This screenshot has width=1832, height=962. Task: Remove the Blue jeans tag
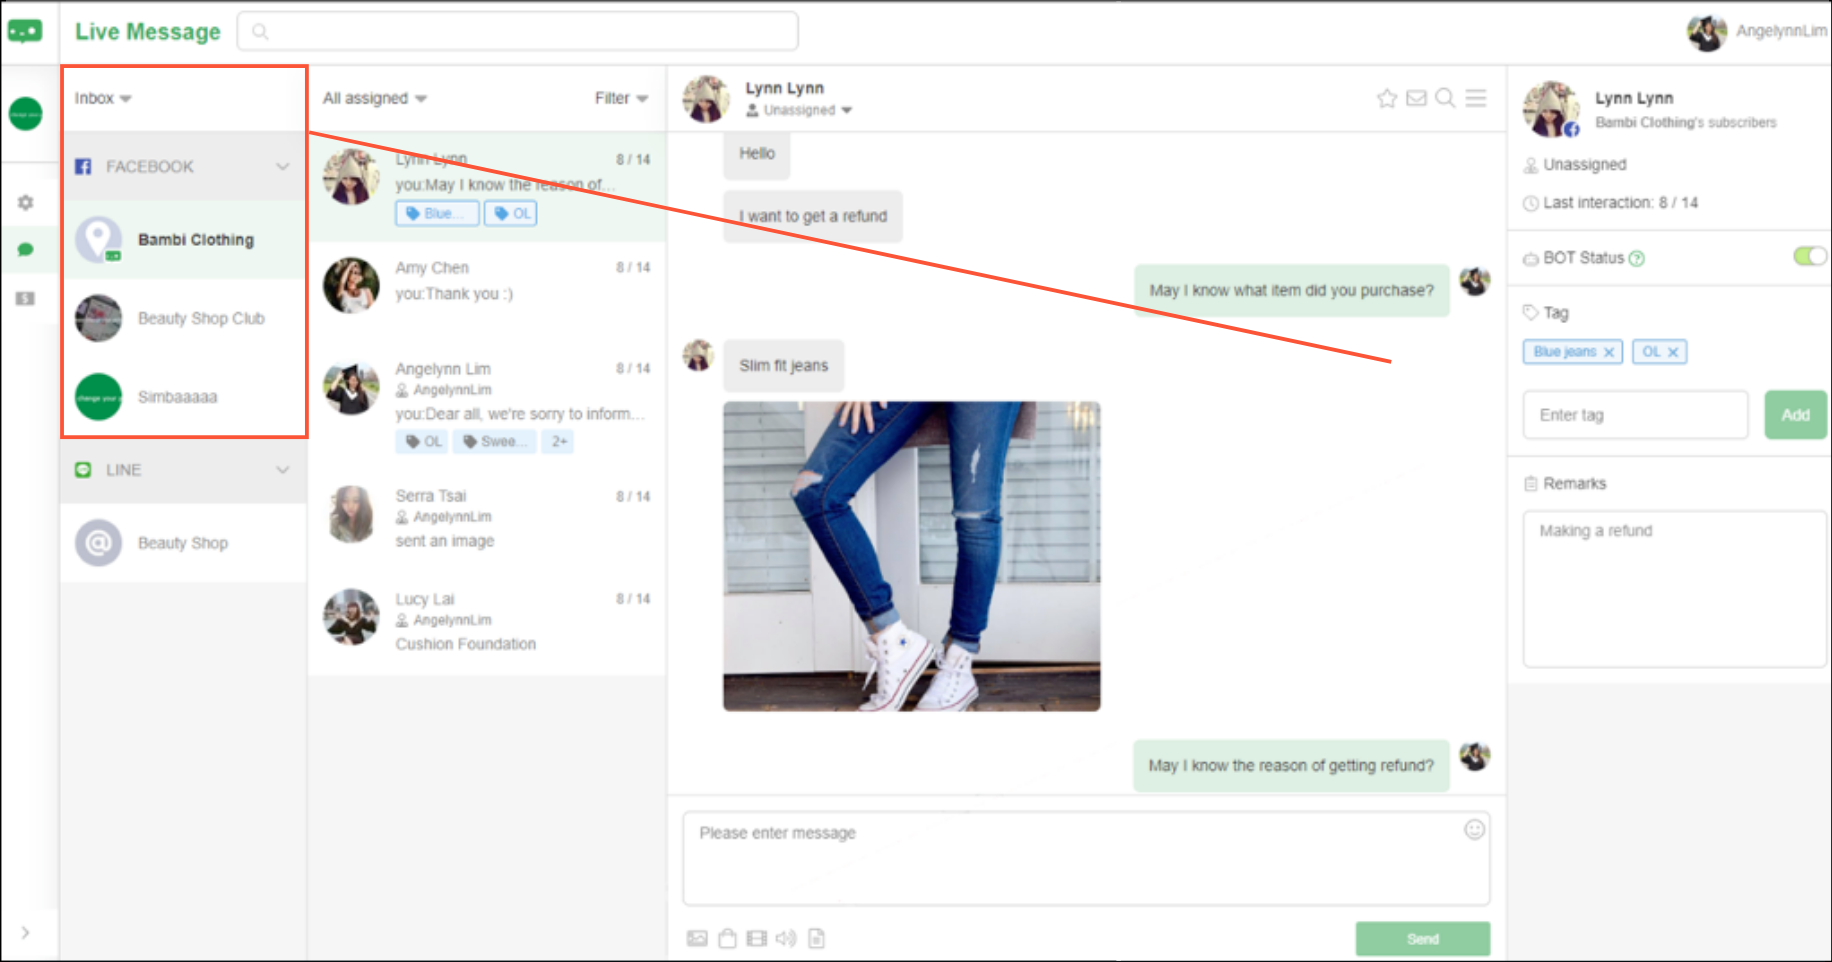[1608, 352]
